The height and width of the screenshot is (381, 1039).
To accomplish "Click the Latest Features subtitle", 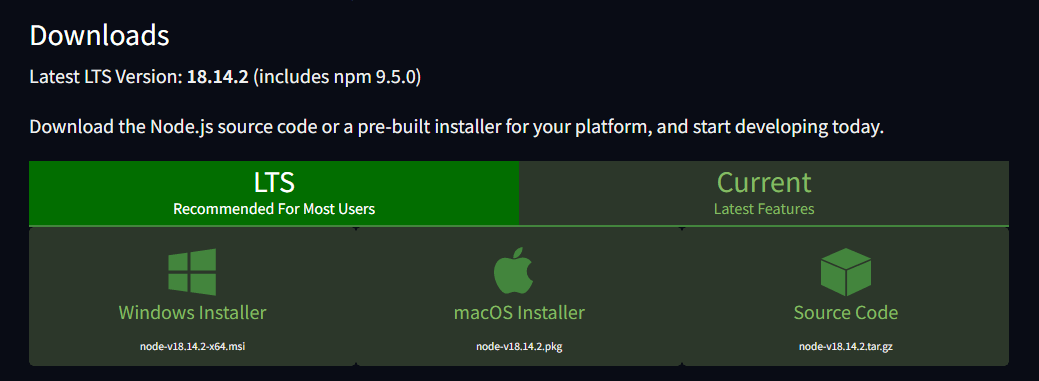I will click(764, 209).
